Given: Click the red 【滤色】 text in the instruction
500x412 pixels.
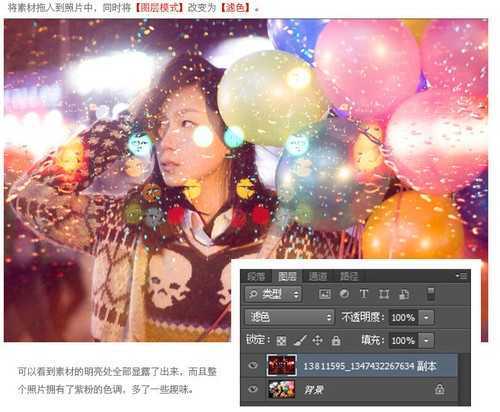Looking at the screenshot, I should pyautogui.click(x=235, y=7).
